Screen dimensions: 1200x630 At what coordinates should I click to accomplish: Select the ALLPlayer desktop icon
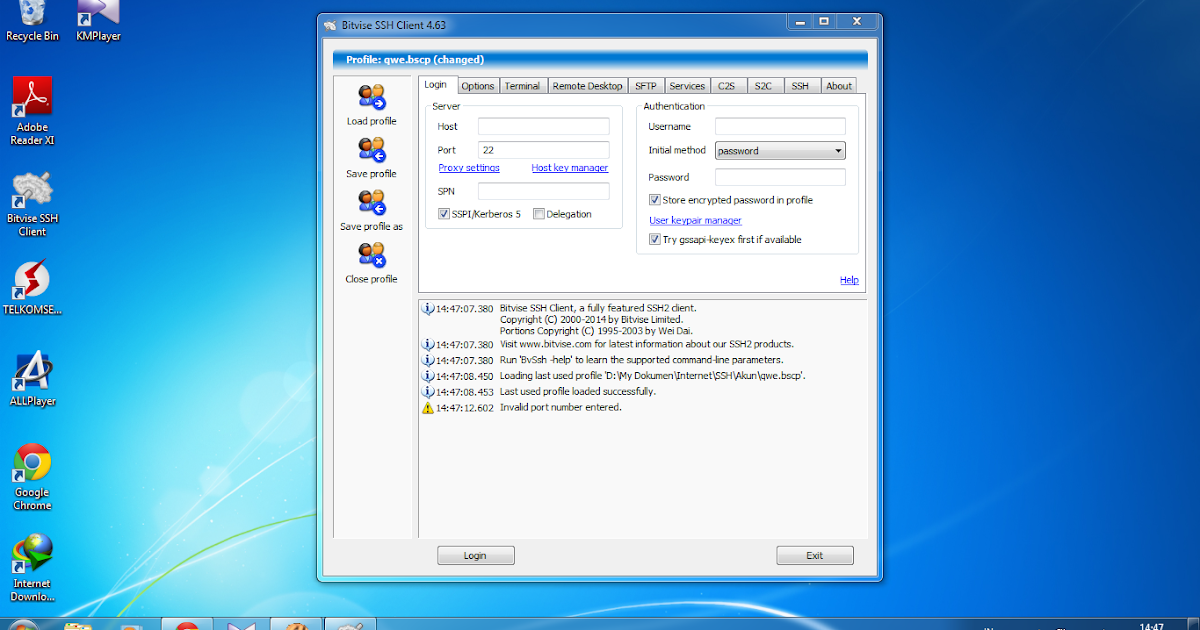(32, 379)
